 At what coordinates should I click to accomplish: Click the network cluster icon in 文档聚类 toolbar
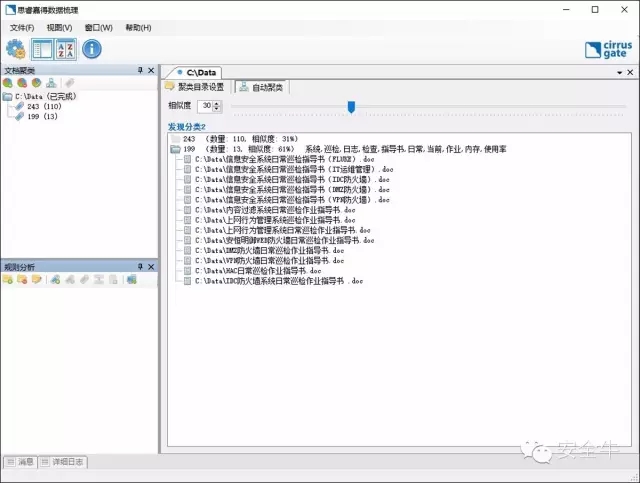pyautogui.click(x=51, y=83)
